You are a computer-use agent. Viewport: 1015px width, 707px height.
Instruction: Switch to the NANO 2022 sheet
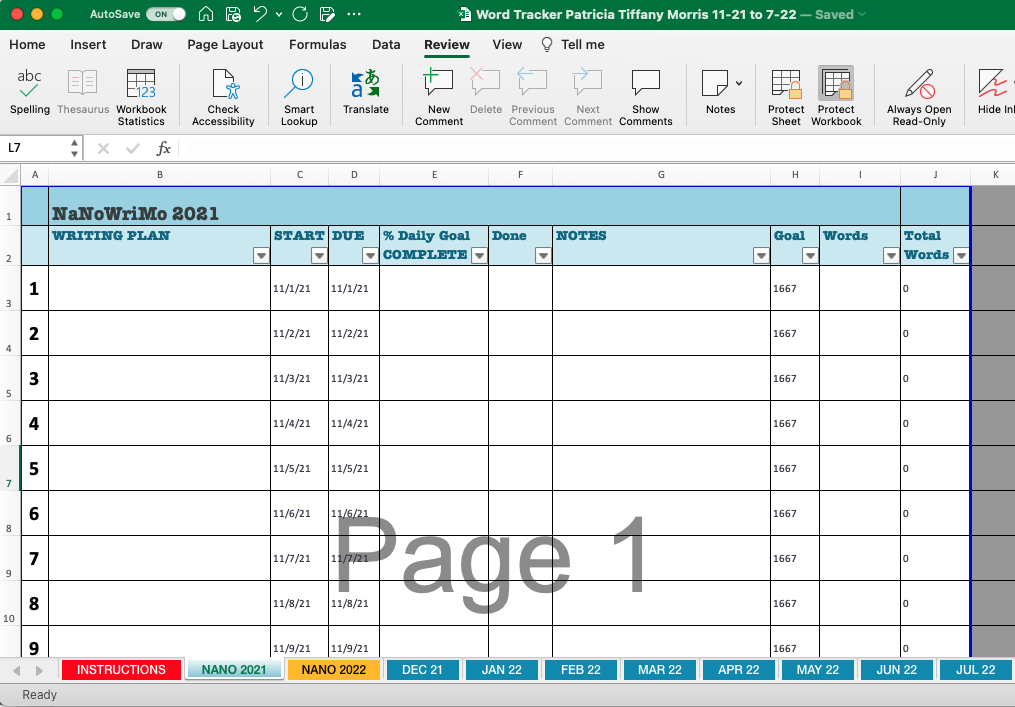coord(333,669)
